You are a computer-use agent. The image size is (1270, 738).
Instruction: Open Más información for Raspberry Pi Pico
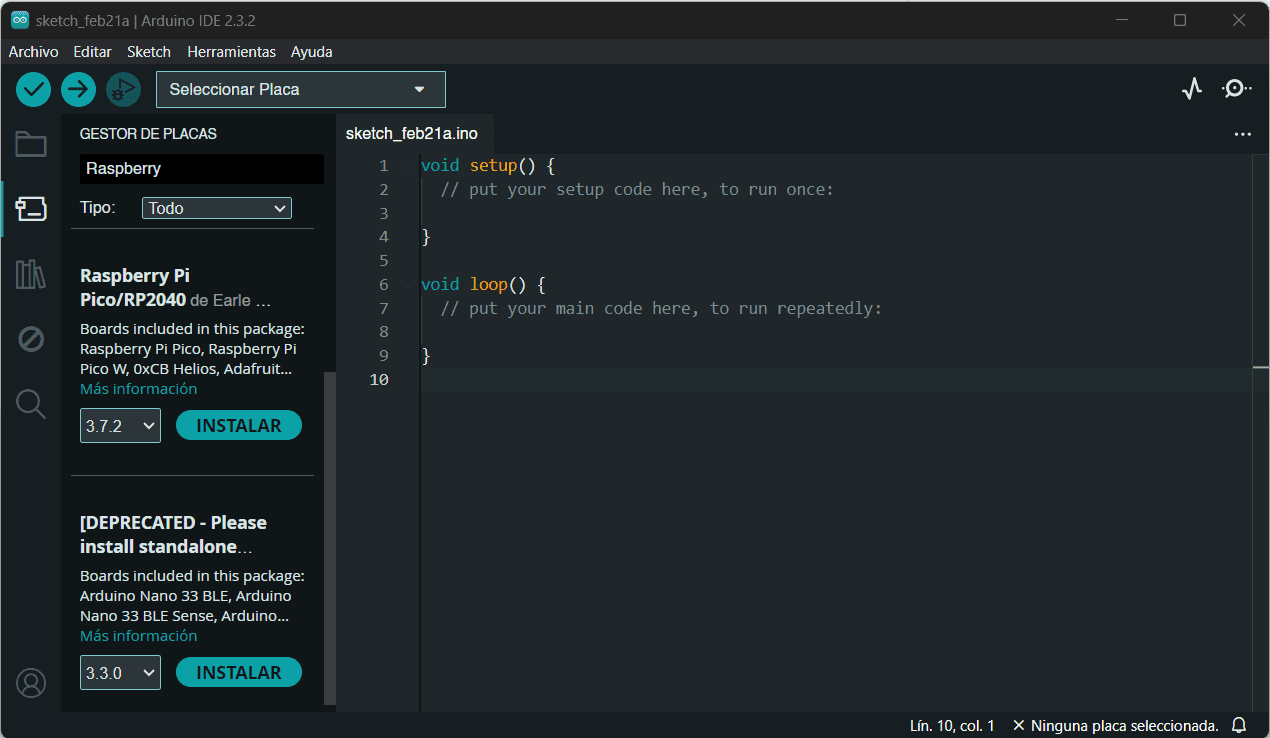138,389
